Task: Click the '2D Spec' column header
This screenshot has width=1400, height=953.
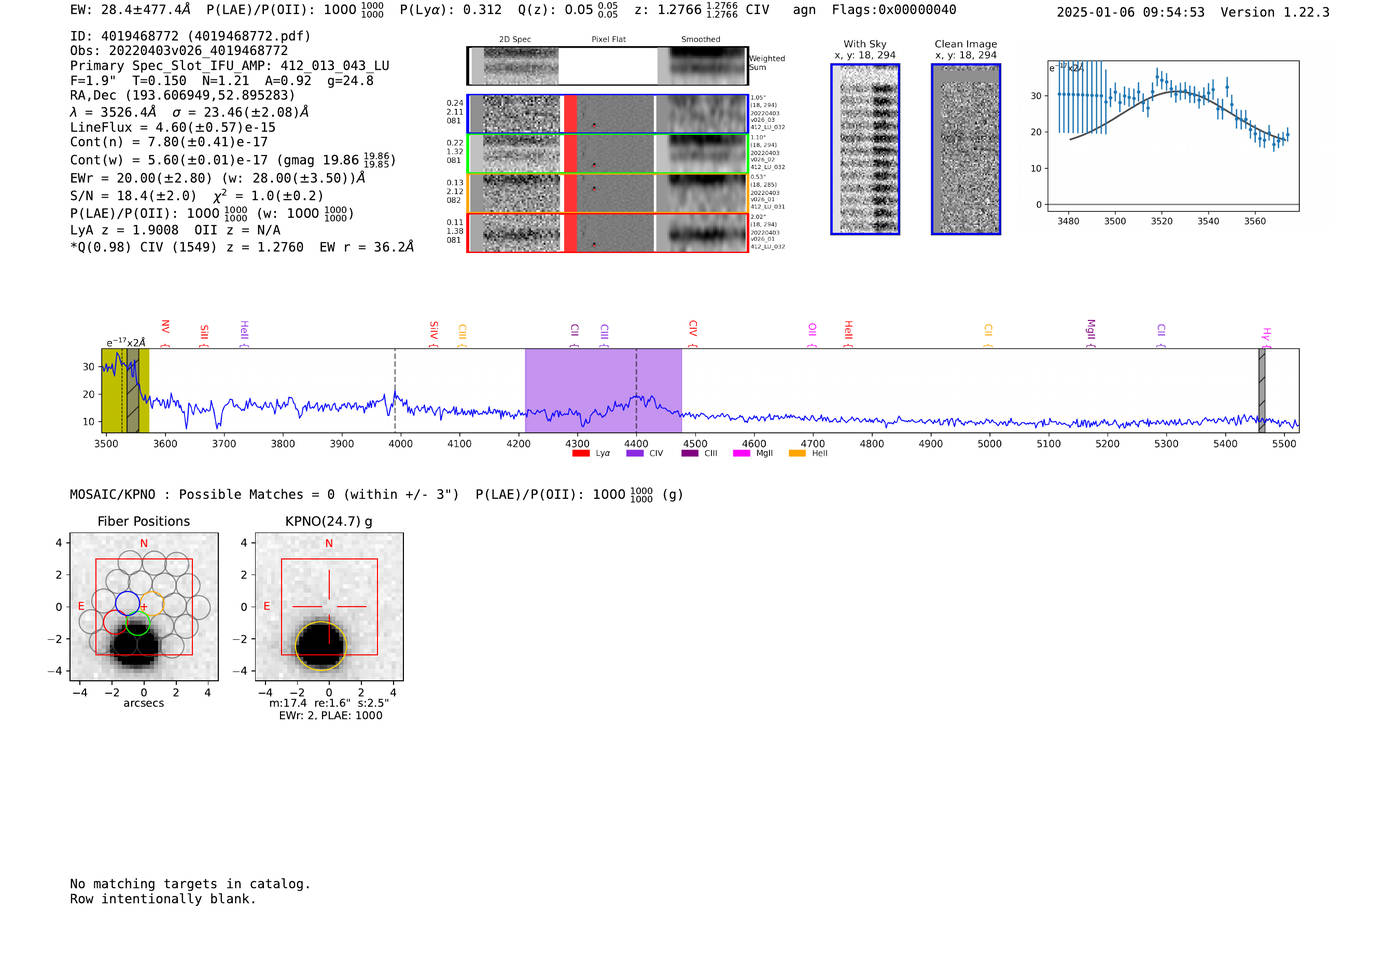Action: tap(515, 40)
